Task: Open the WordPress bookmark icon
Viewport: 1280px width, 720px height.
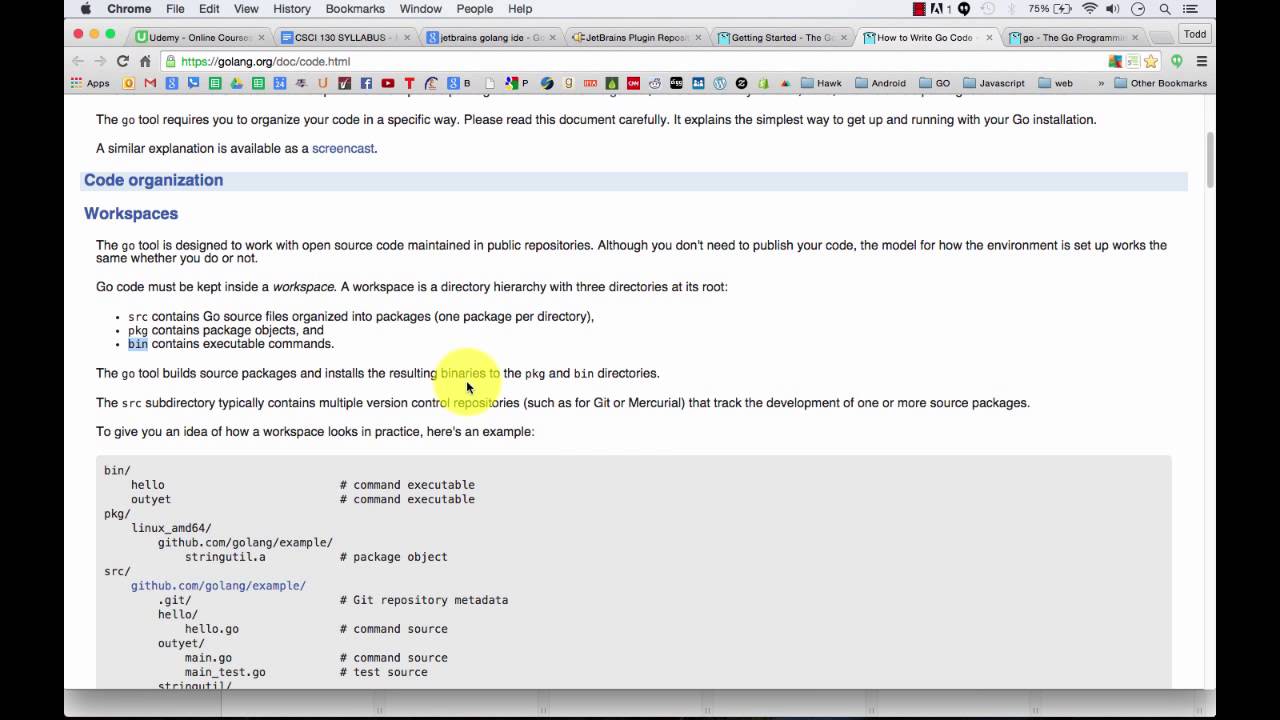Action: click(x=719, y=83)
